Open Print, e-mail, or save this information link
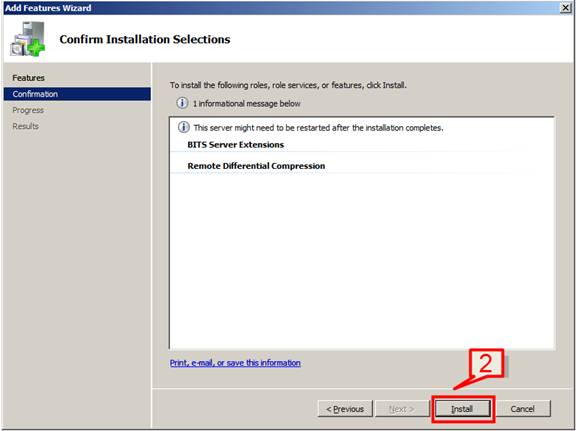The width and height of the screenshot is (576, 431). click(x=235, y=363)
